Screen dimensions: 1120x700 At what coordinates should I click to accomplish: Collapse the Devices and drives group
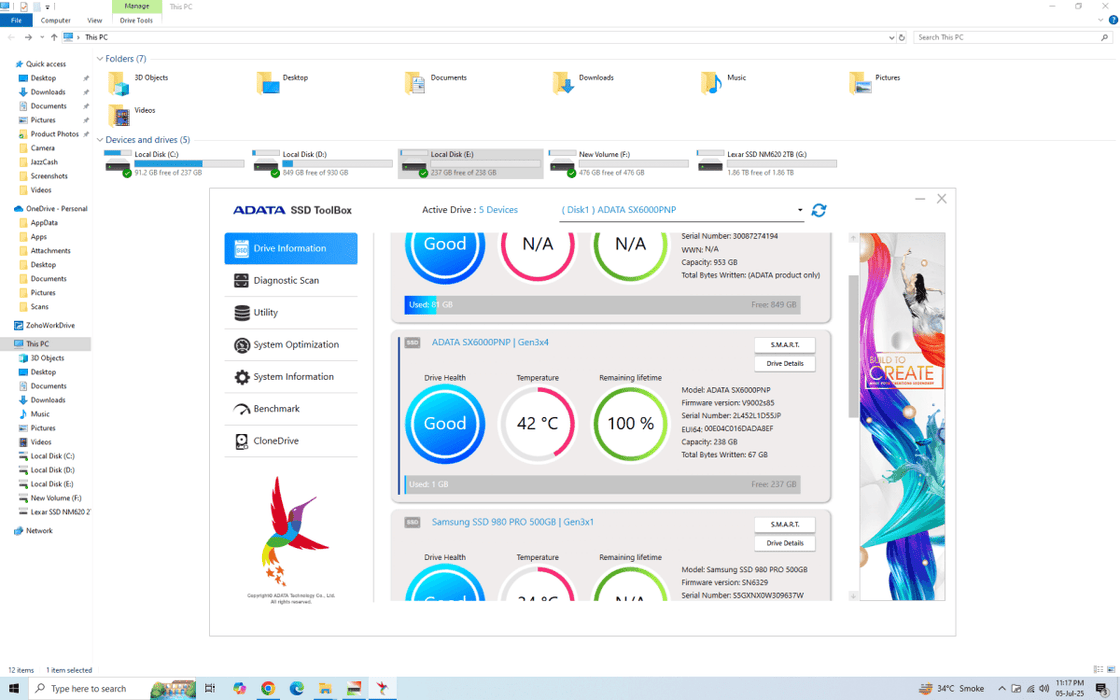[x=100, y=140]
